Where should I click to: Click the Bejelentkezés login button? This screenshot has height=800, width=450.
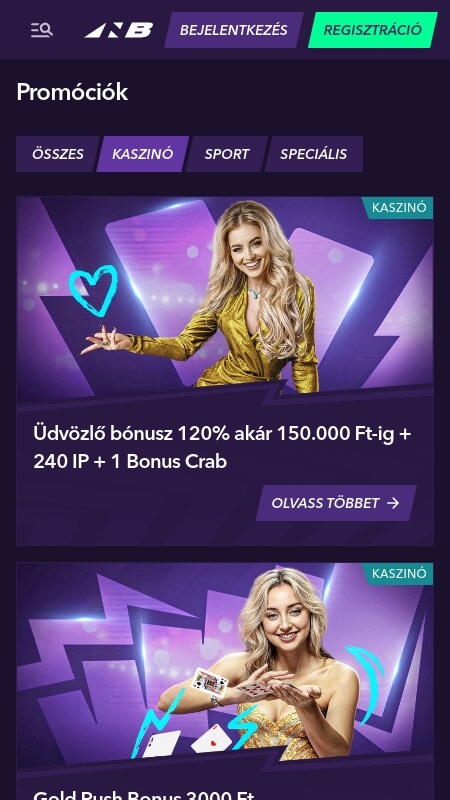[x=234, y=30]
